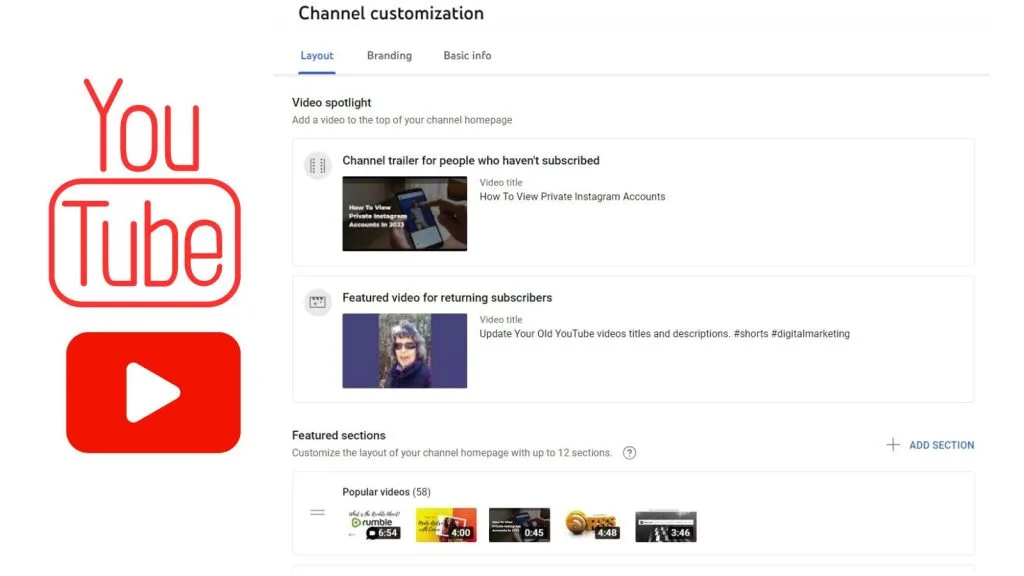Click the plus icon beside ADD SECTION
Viewport: 1024px width, 576px height.
[892, 444]
